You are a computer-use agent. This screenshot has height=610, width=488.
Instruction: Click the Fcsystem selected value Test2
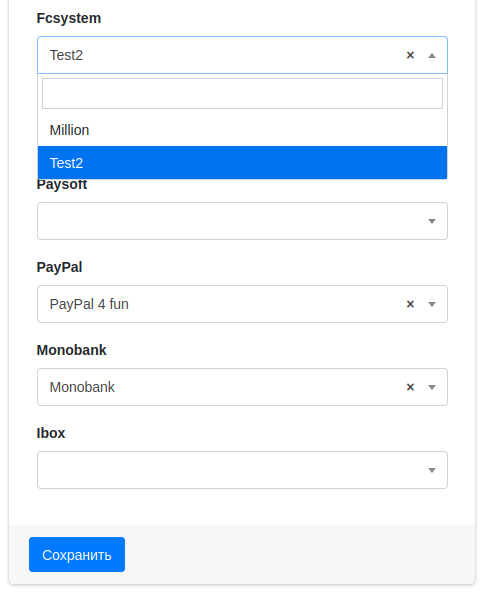[x=67, y=55]
